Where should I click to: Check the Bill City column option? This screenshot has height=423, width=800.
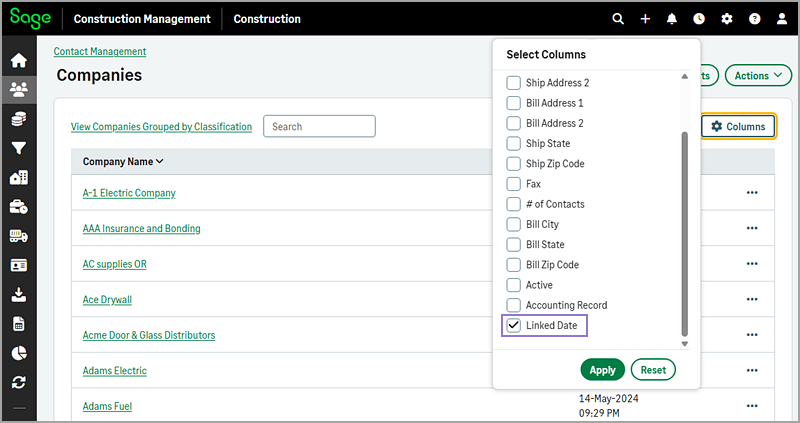(514, 224)
